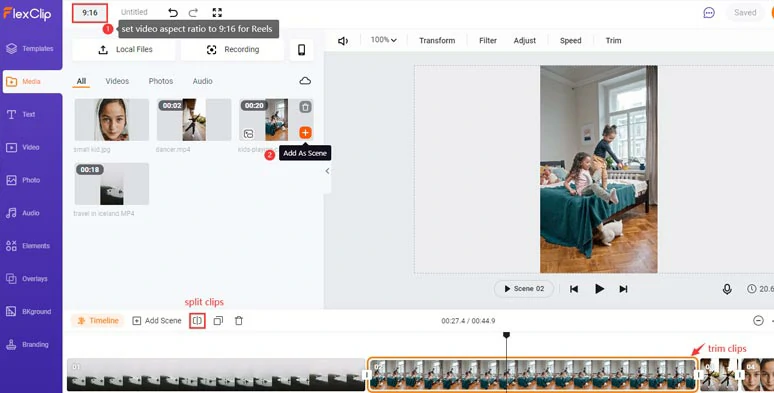Viewport: 774px width, 393px height.
Task: Delete the selected scene
Action: [239, 321]
